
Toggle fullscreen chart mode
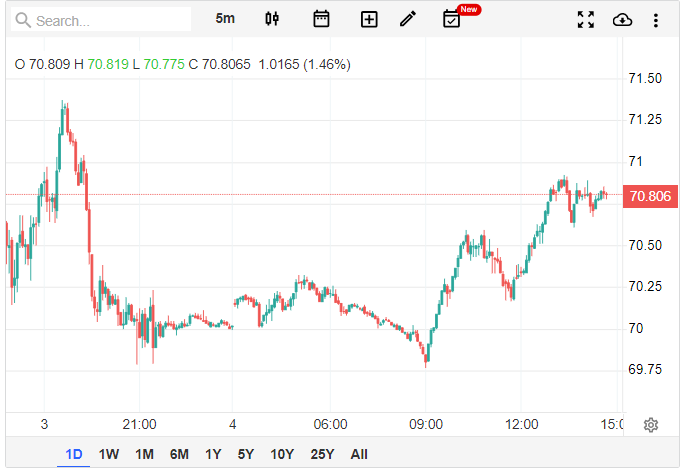click(x=587, y=20)
